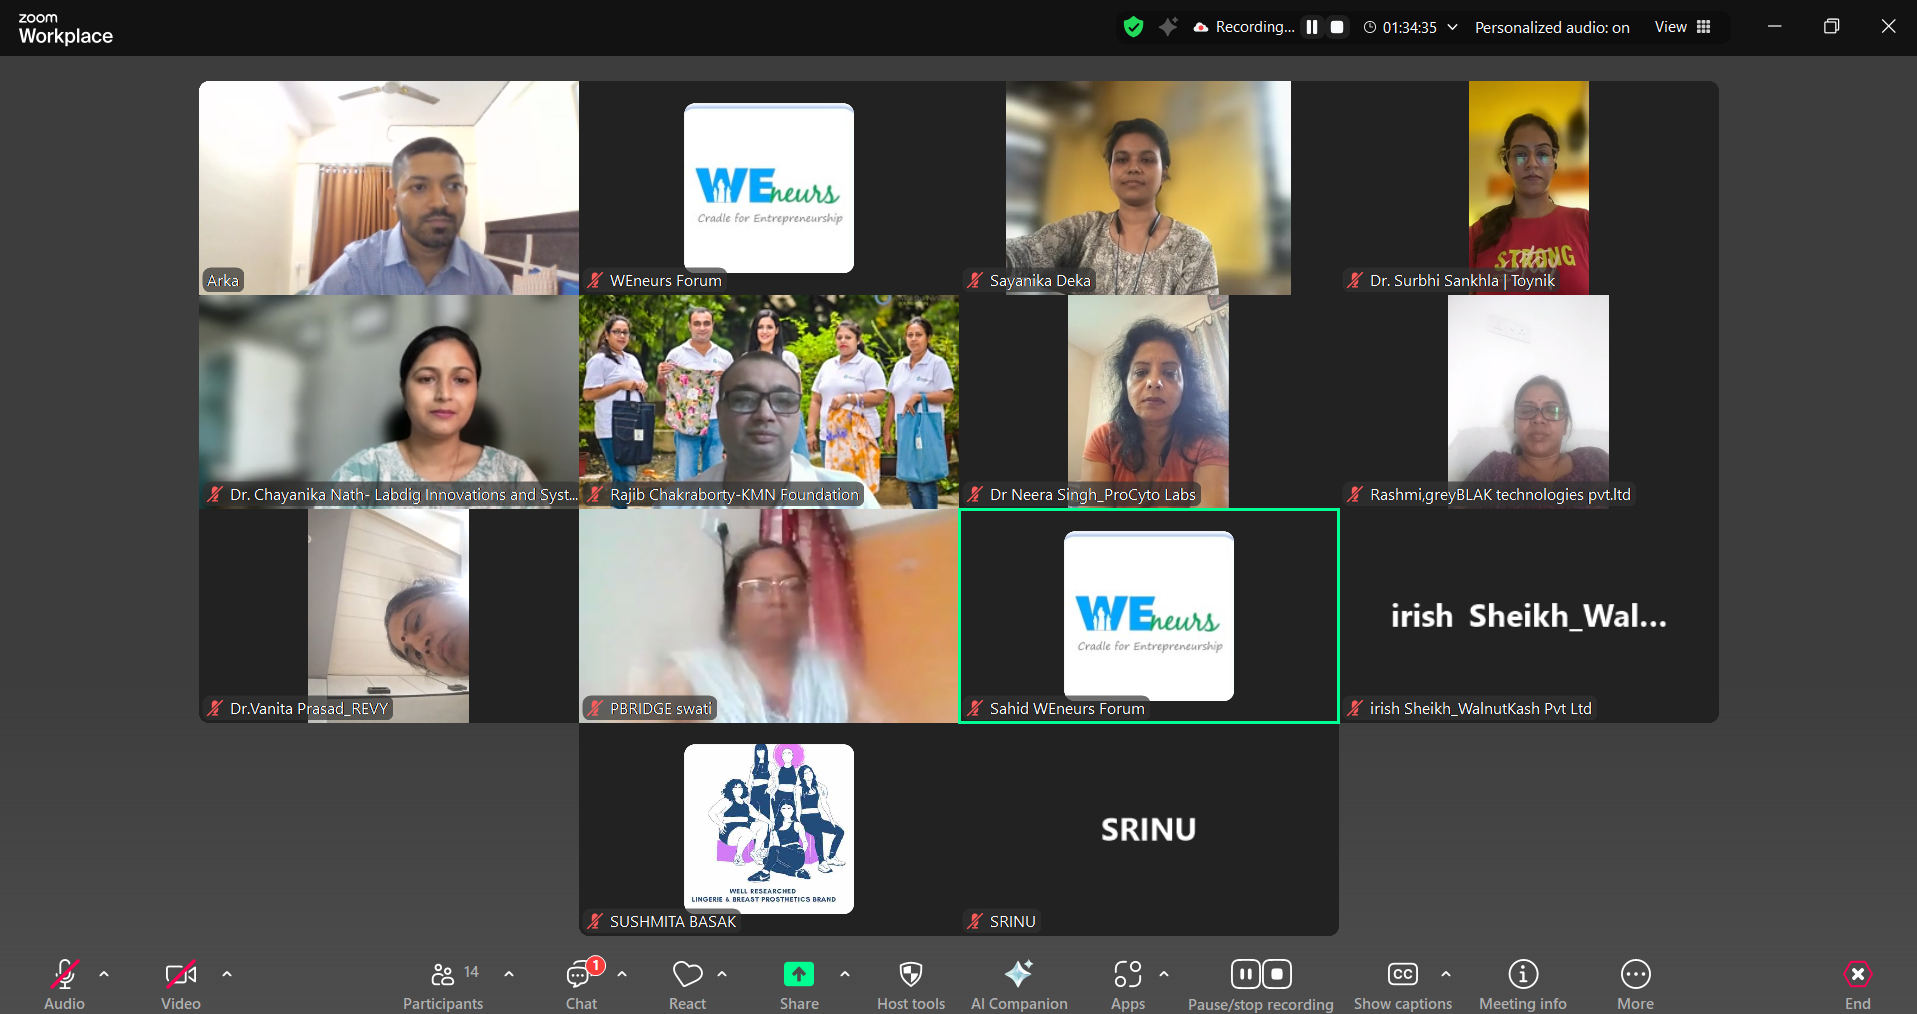Unmute microphone with Audio button
Screen dimensions: 1917x1014
click(65, 985)
